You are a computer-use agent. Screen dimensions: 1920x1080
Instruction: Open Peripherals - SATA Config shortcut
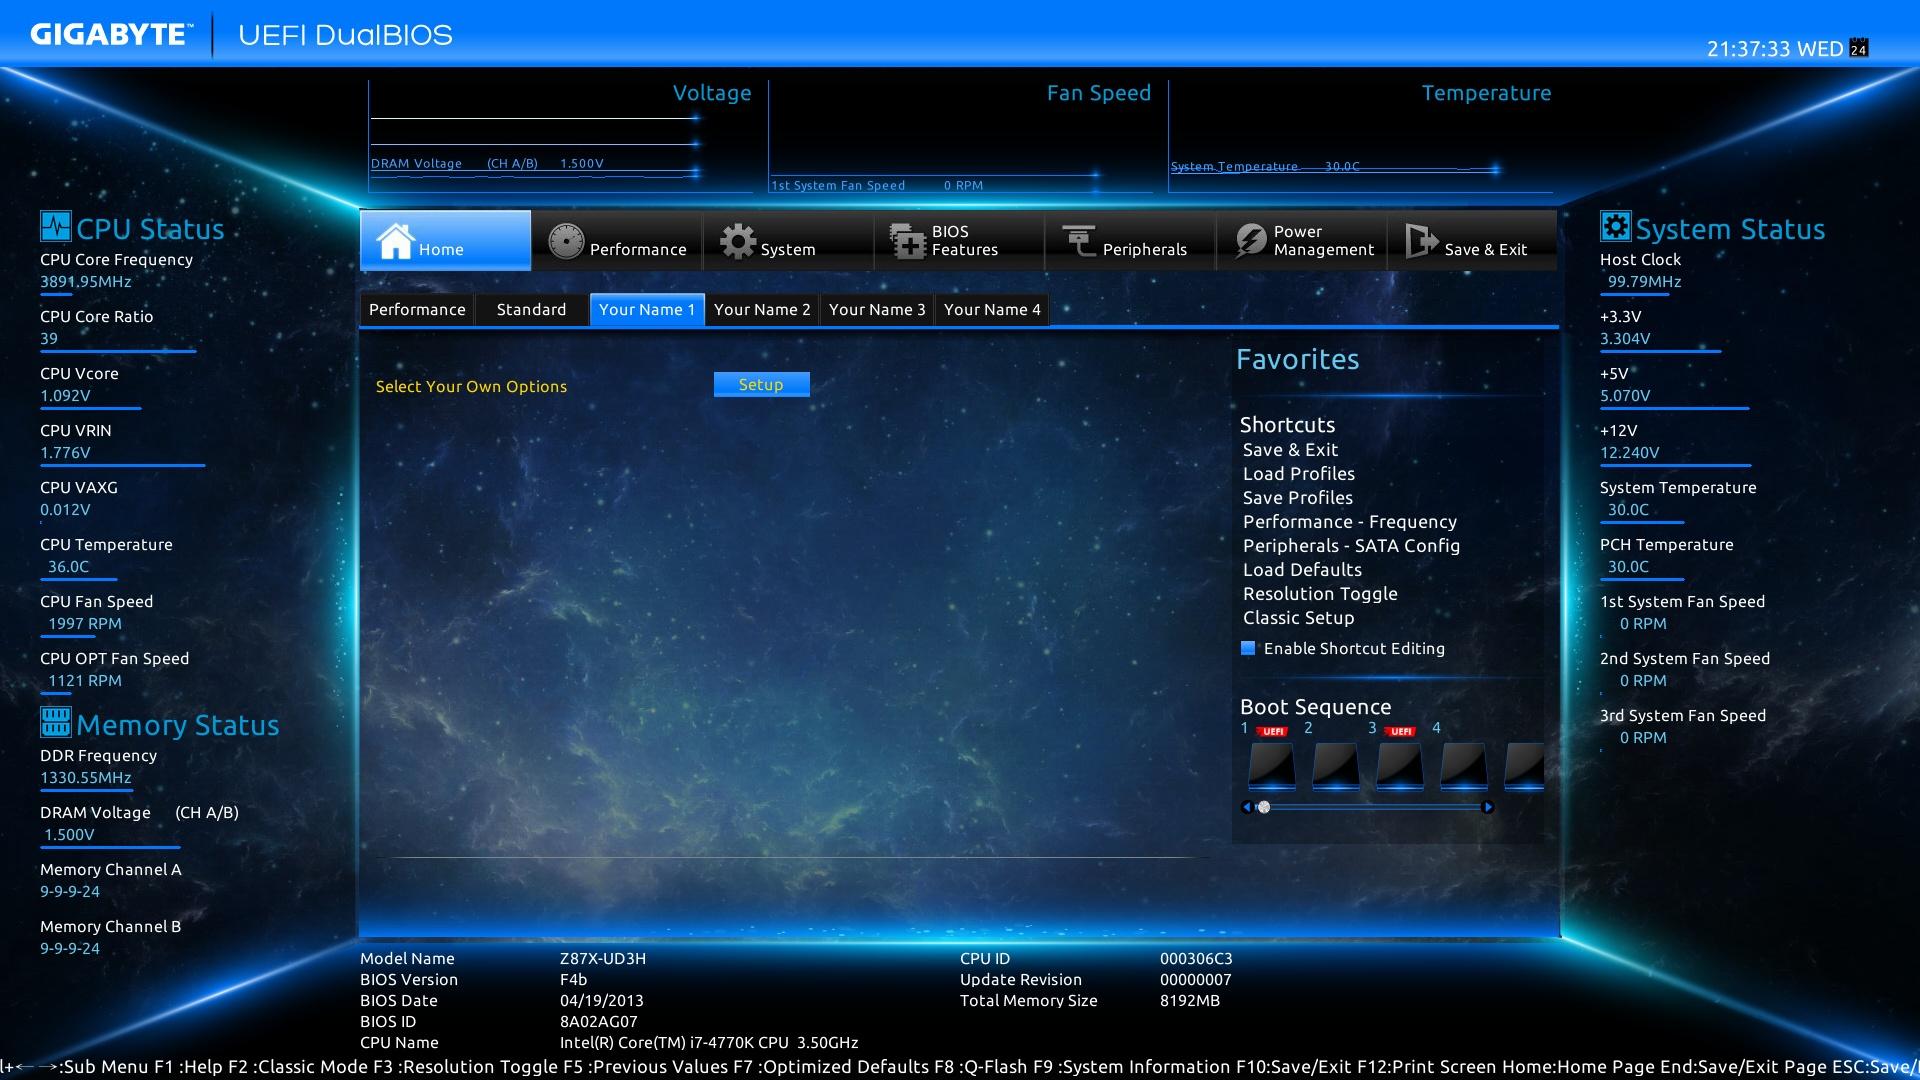click(1351, 546)
